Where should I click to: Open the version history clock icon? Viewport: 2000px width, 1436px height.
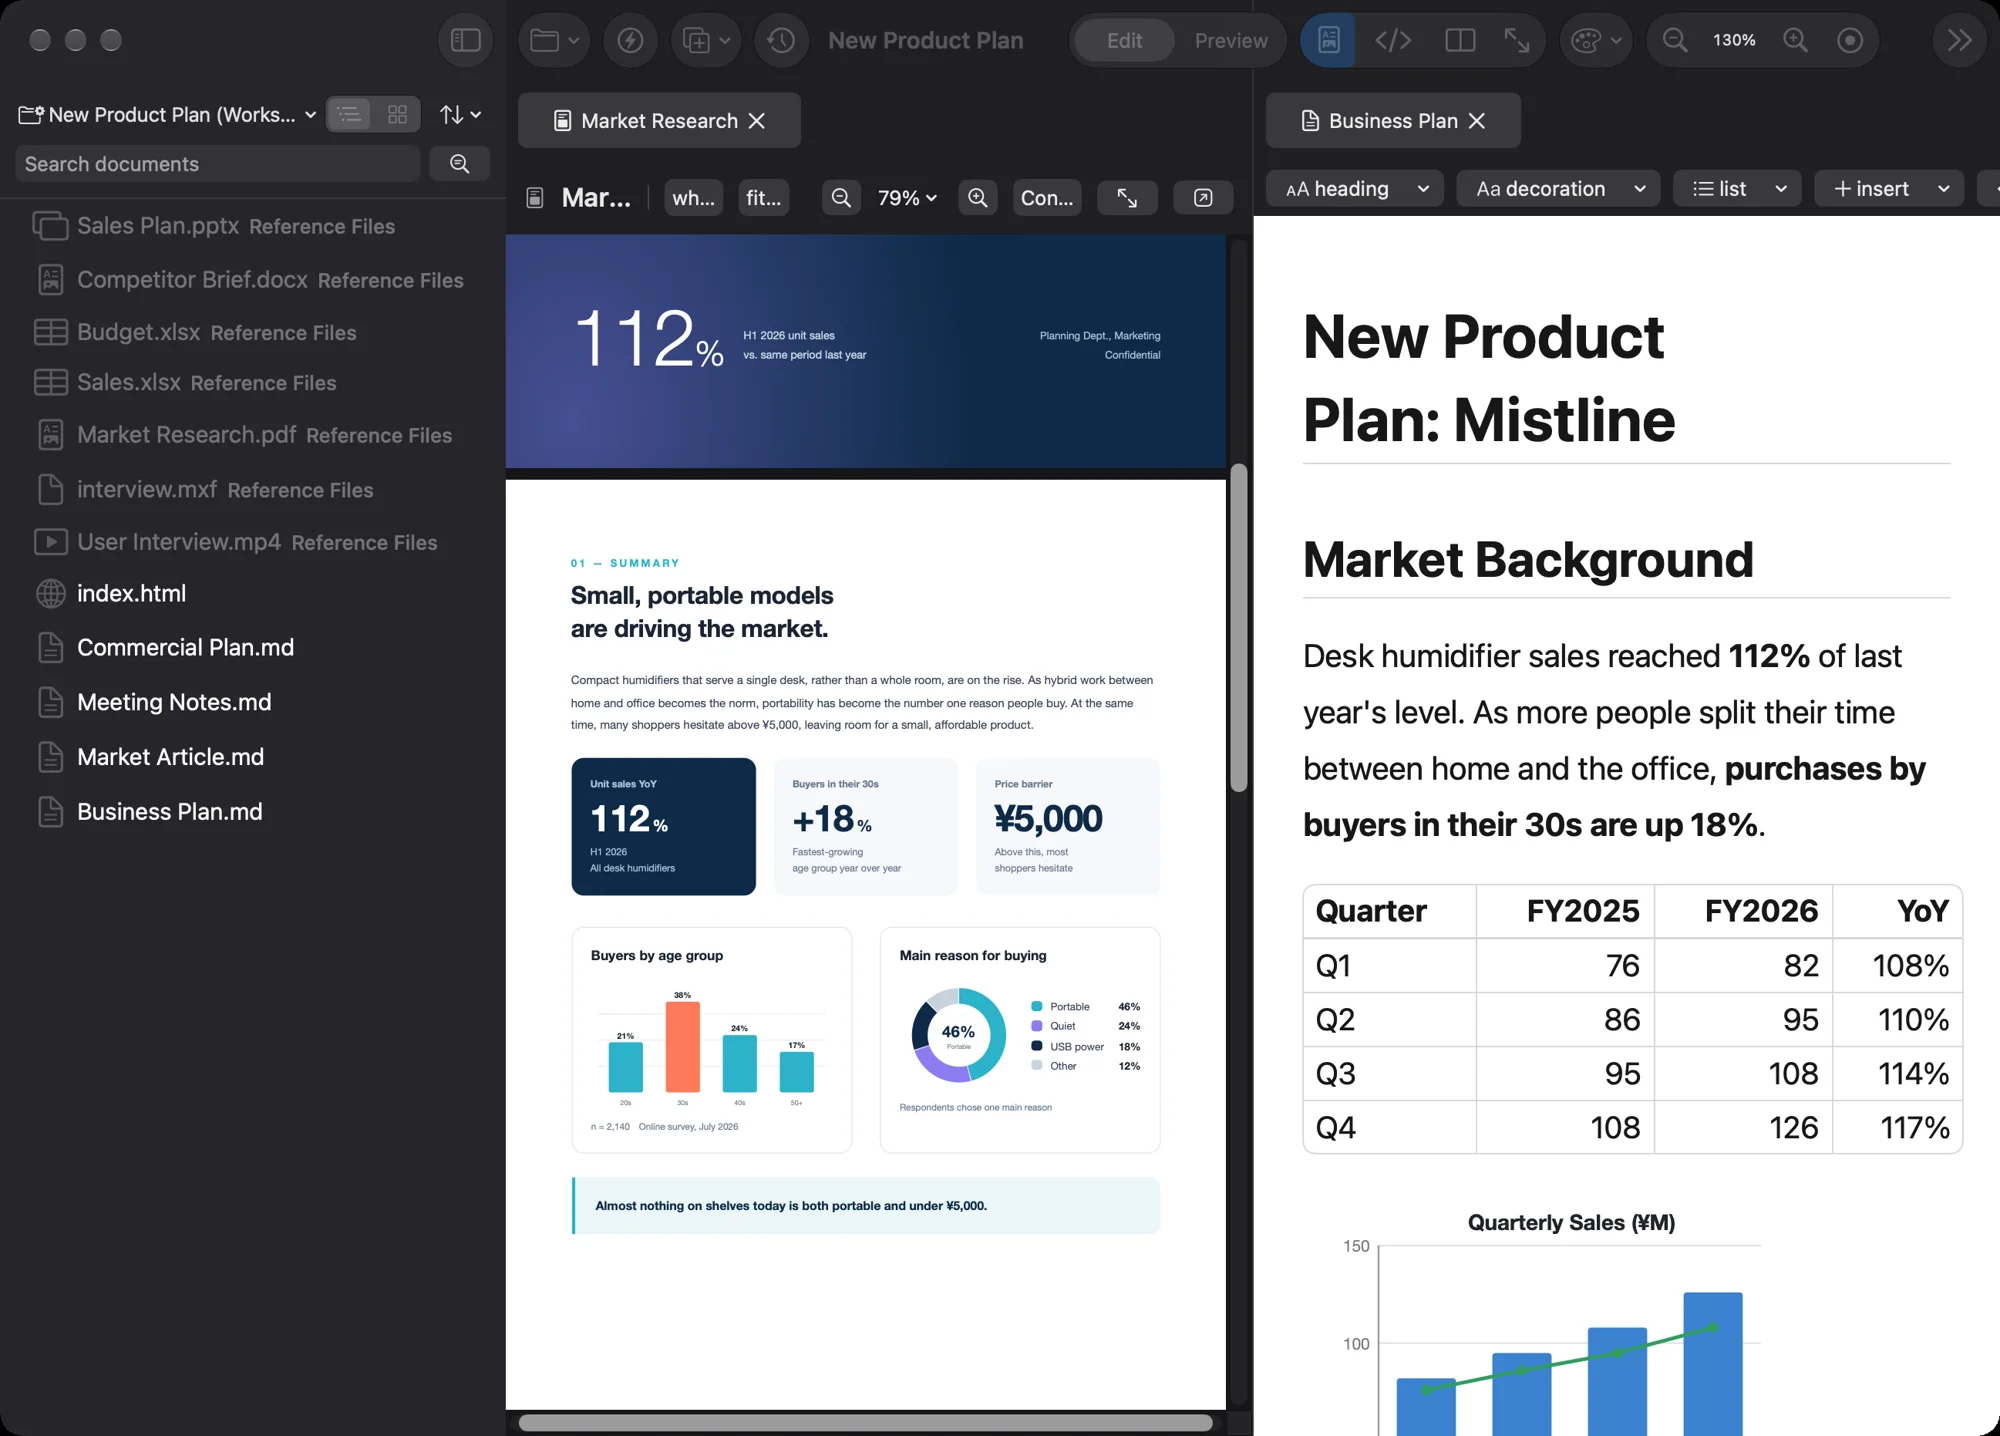[781, 40]
